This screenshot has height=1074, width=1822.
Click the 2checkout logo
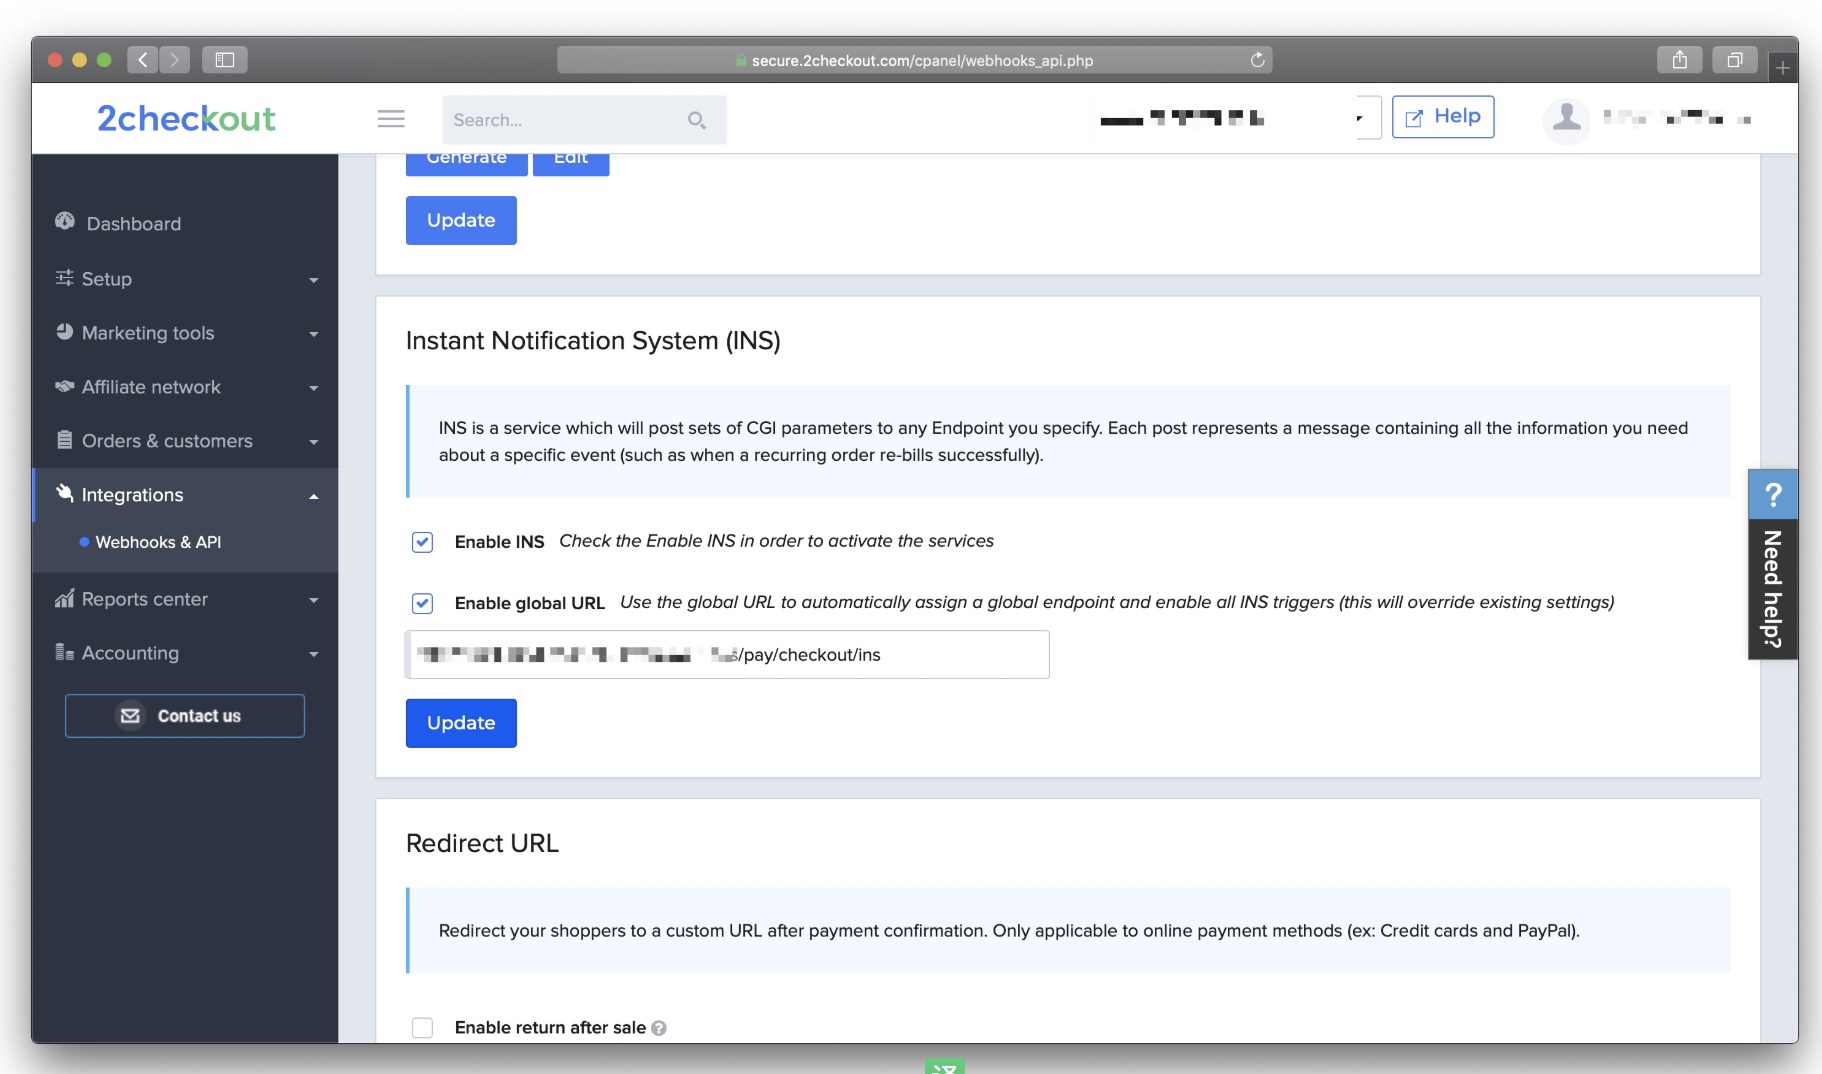(186, 118)
